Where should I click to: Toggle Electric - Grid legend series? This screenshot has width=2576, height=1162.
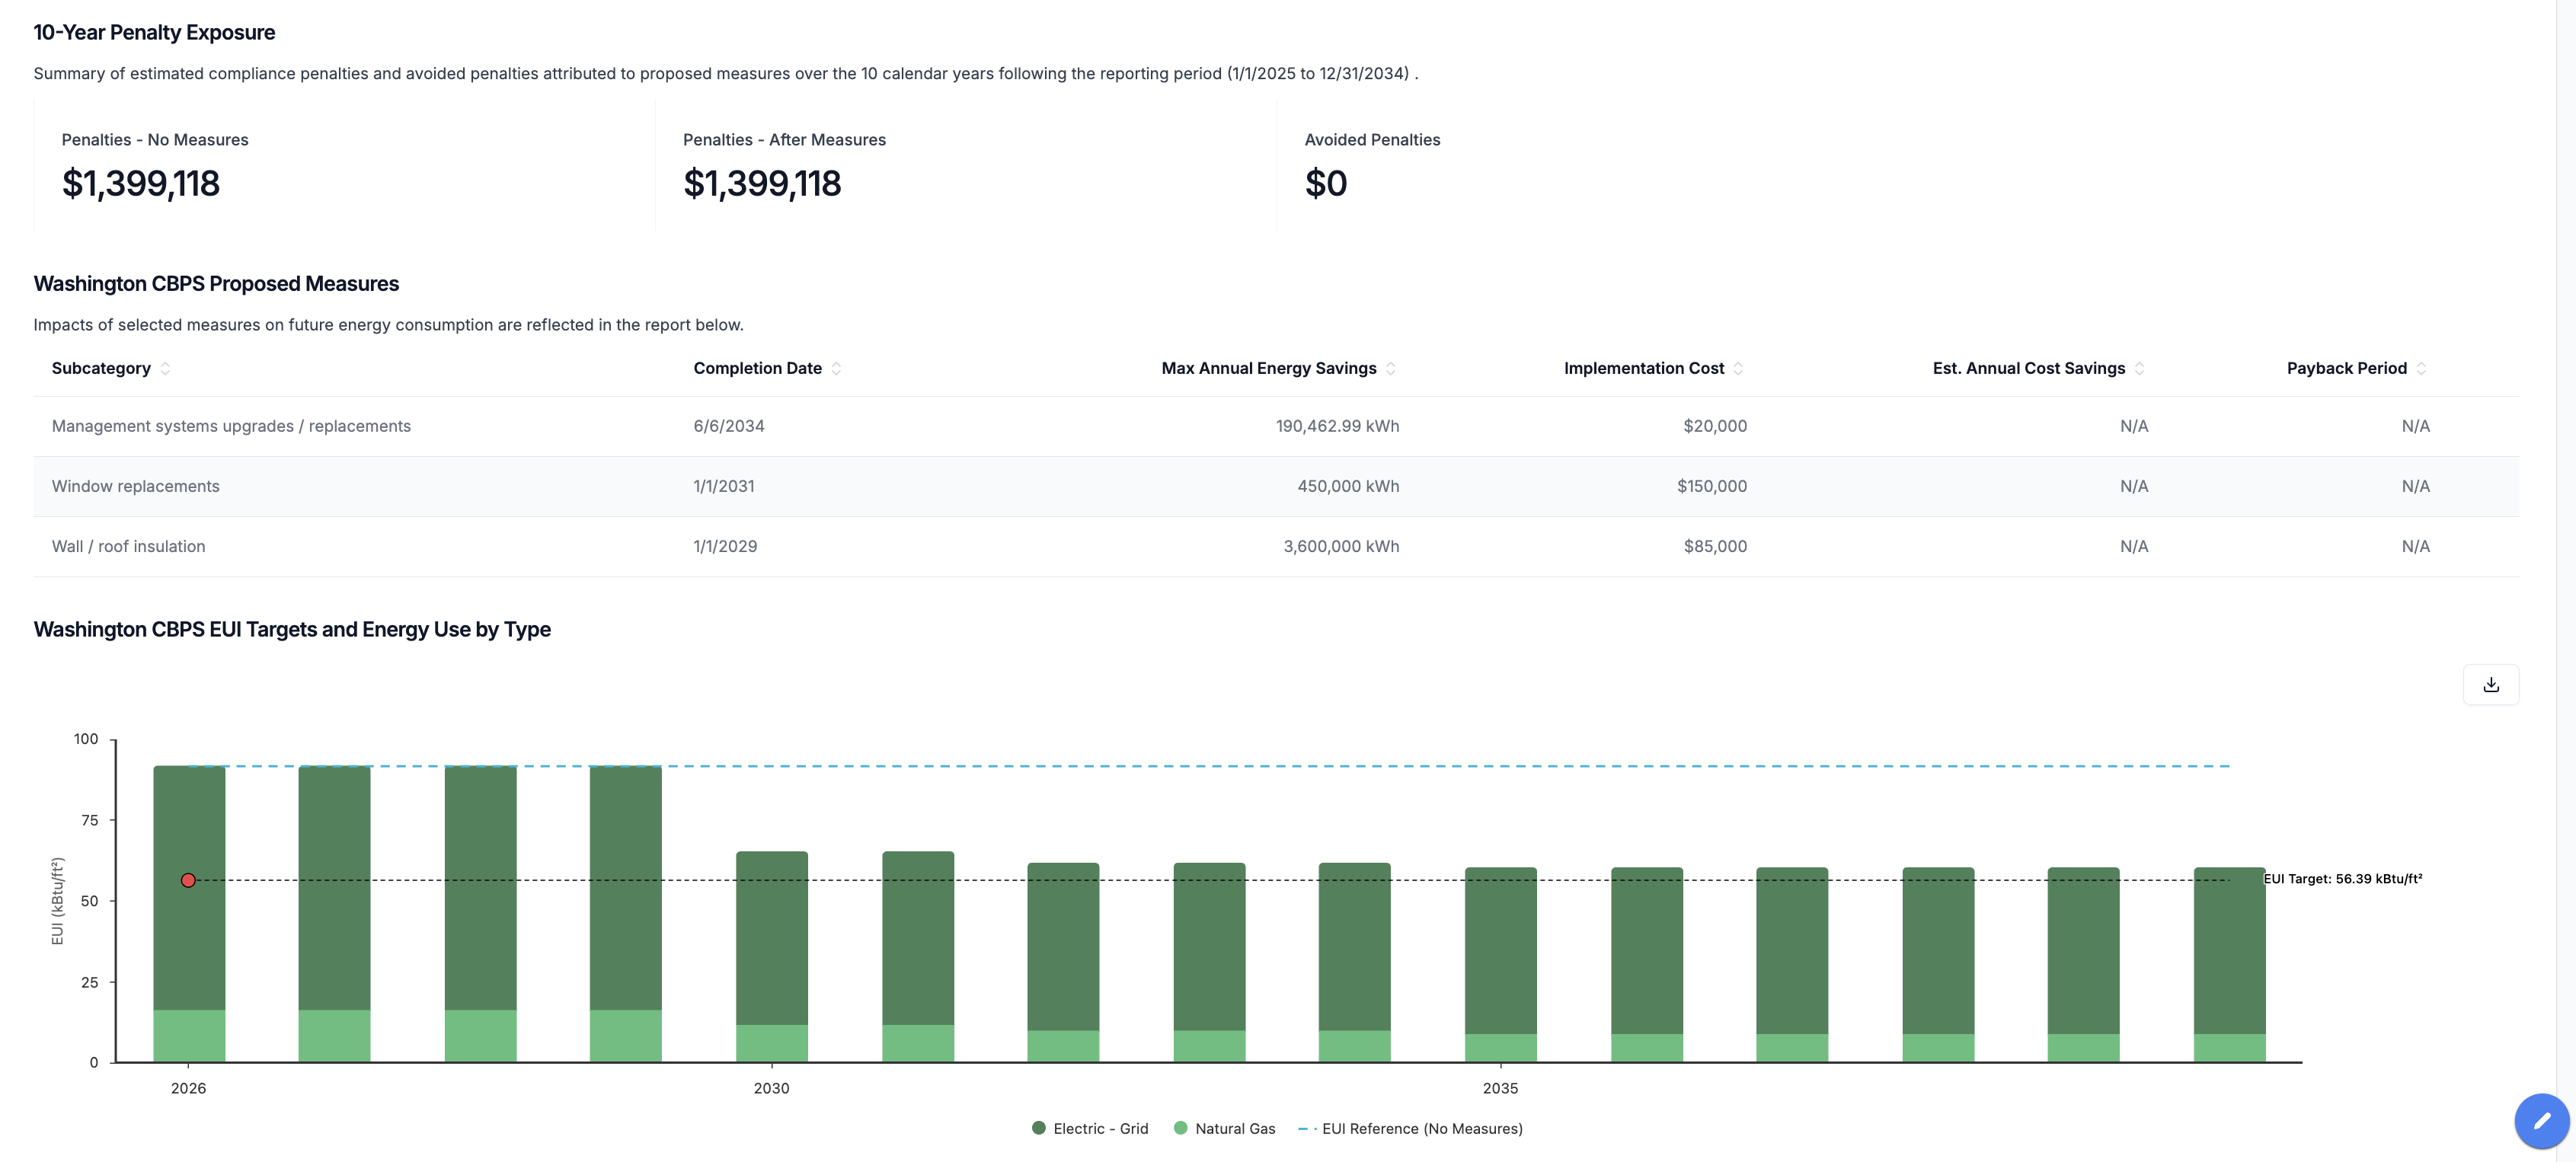[x=1089, y=1129]
